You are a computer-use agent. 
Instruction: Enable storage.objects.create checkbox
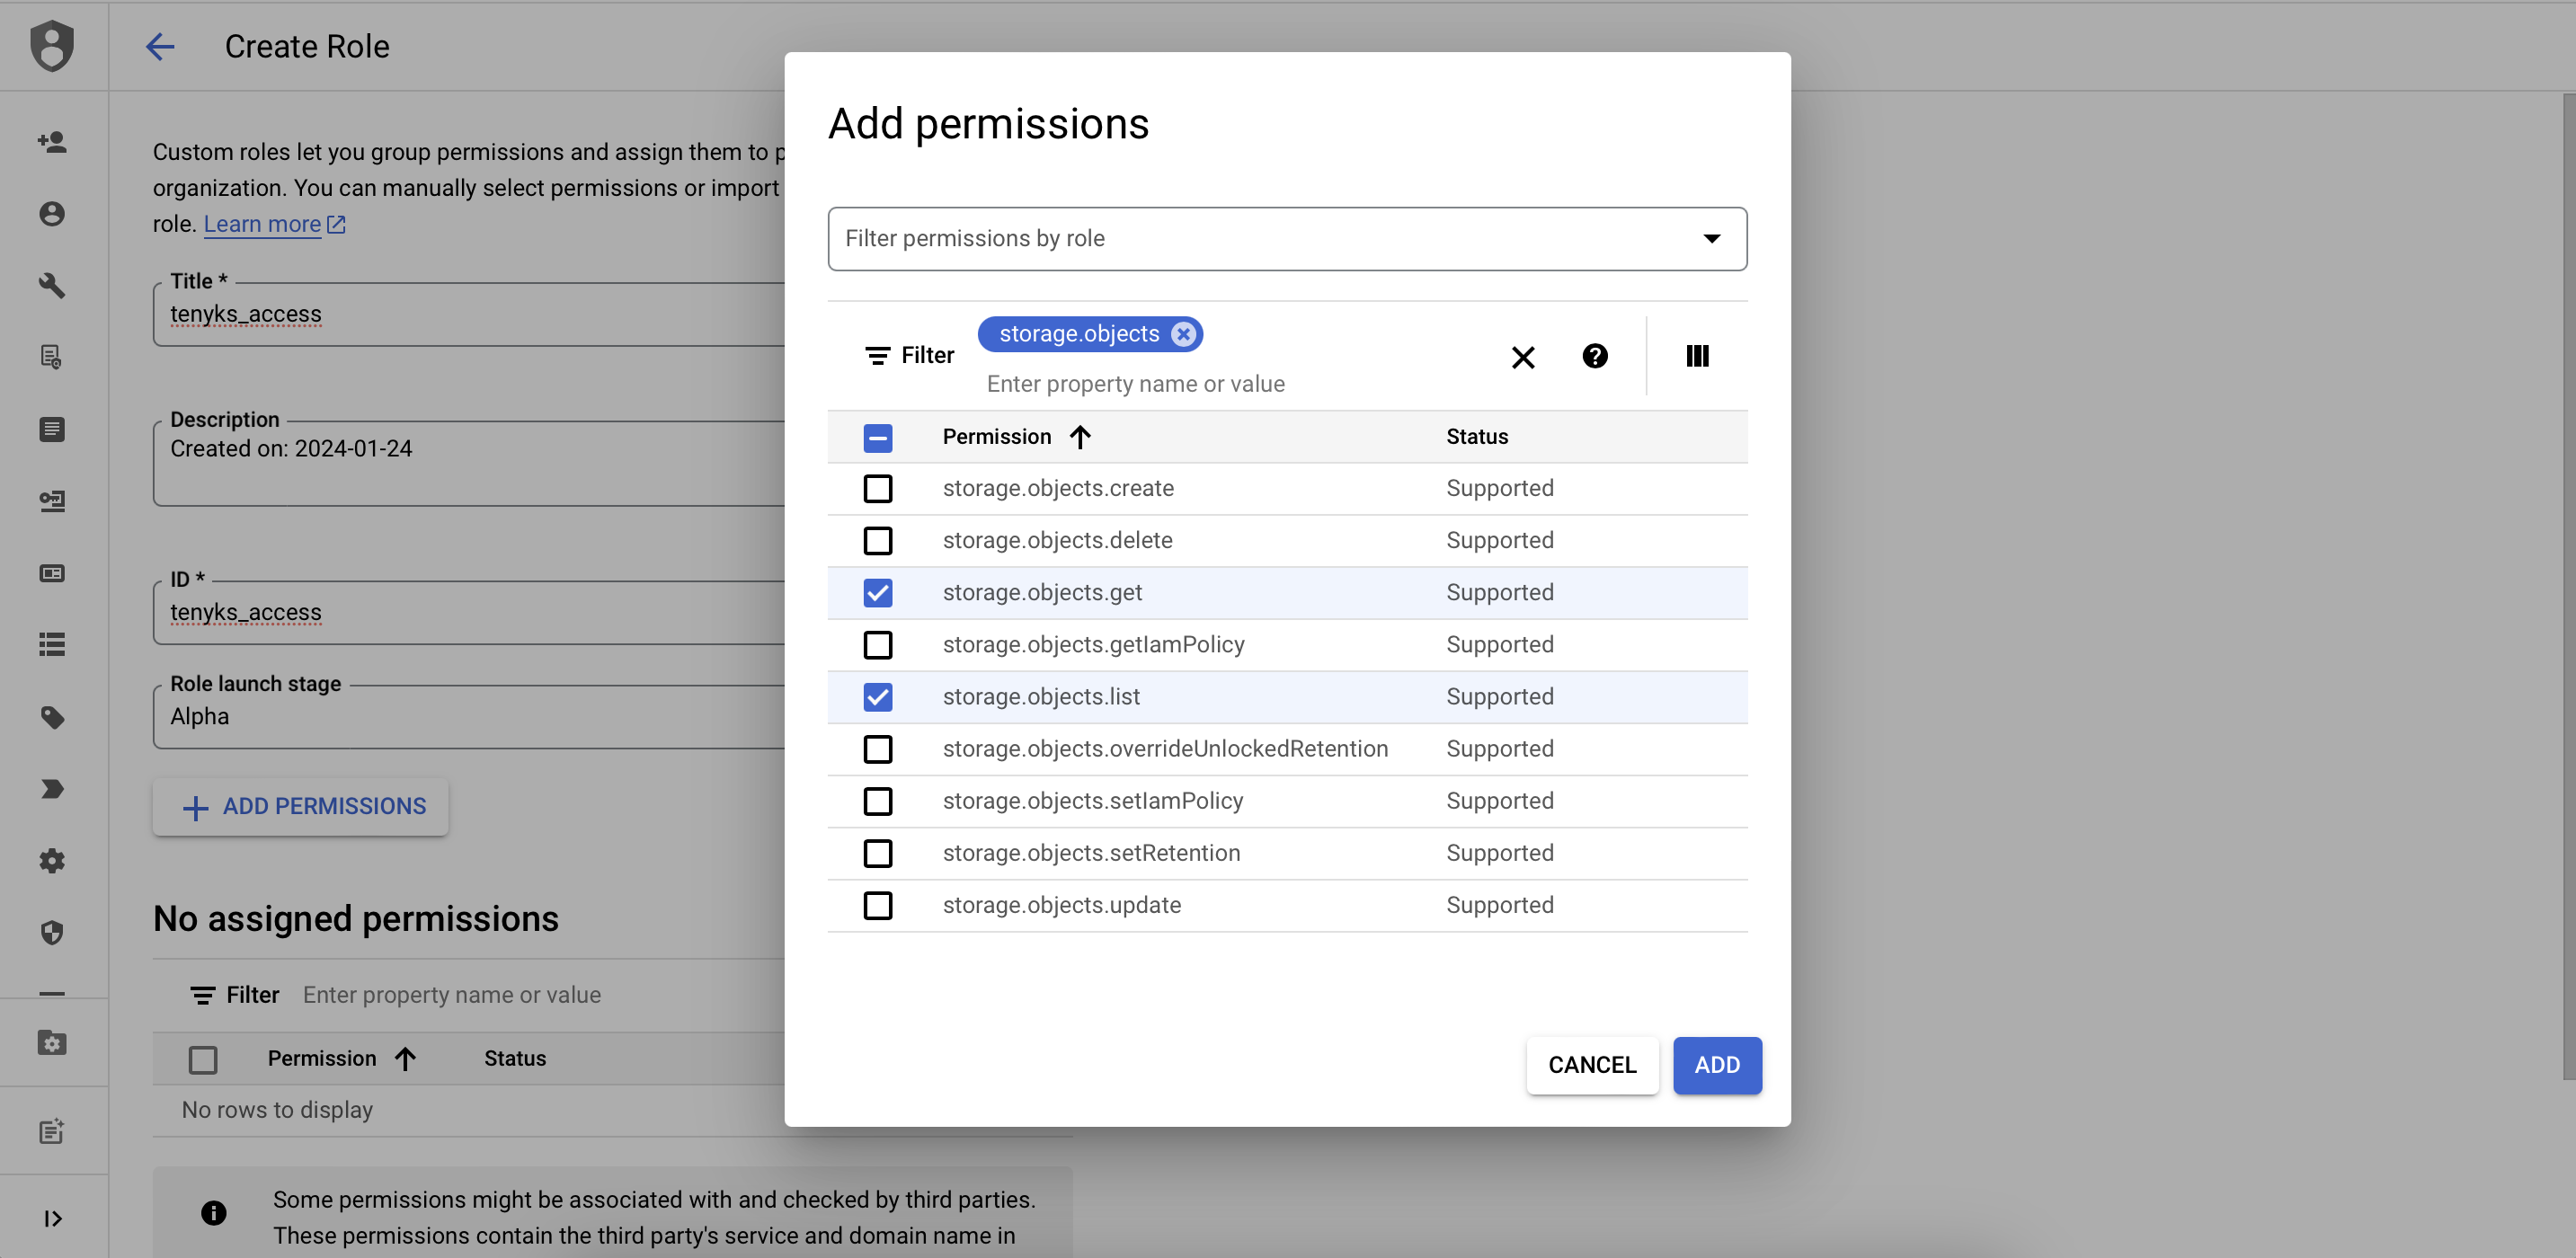click(877, 488)
